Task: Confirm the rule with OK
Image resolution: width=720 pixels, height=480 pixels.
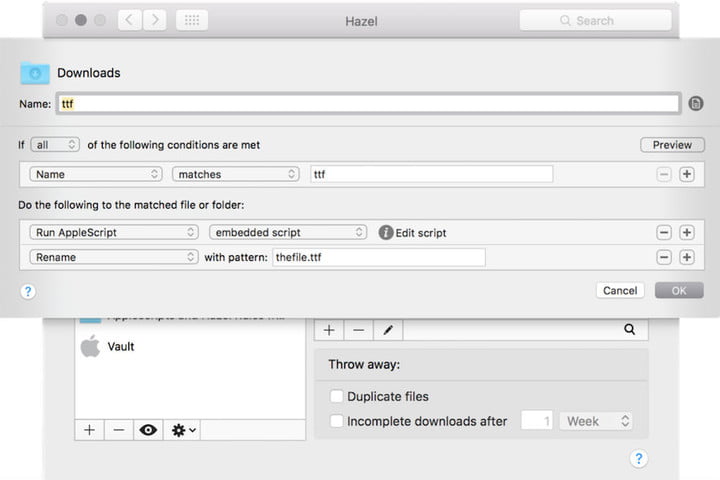Action: click(x=679, y=291)
